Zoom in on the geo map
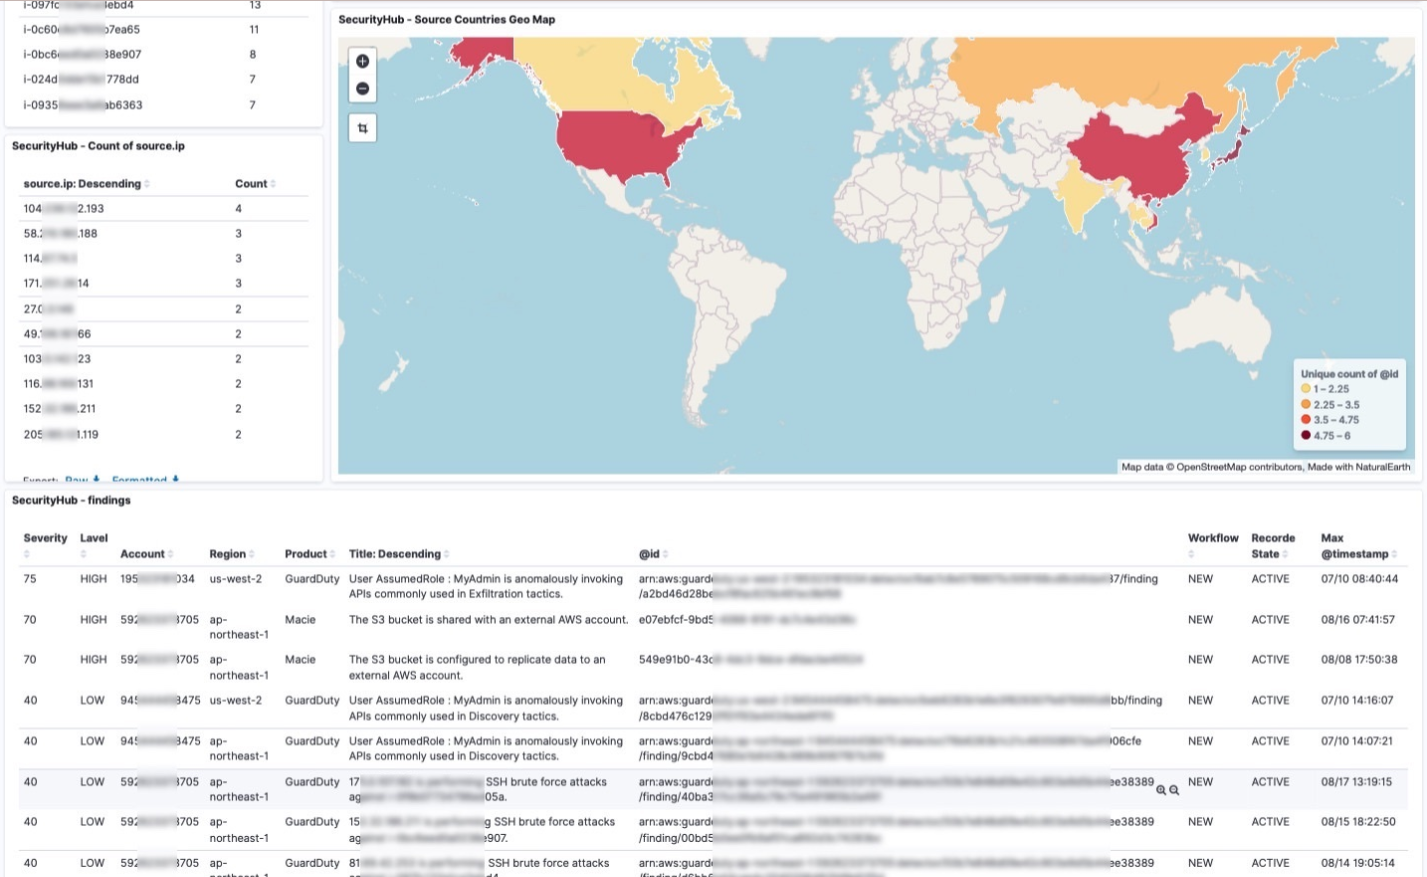 coord(363,61)
